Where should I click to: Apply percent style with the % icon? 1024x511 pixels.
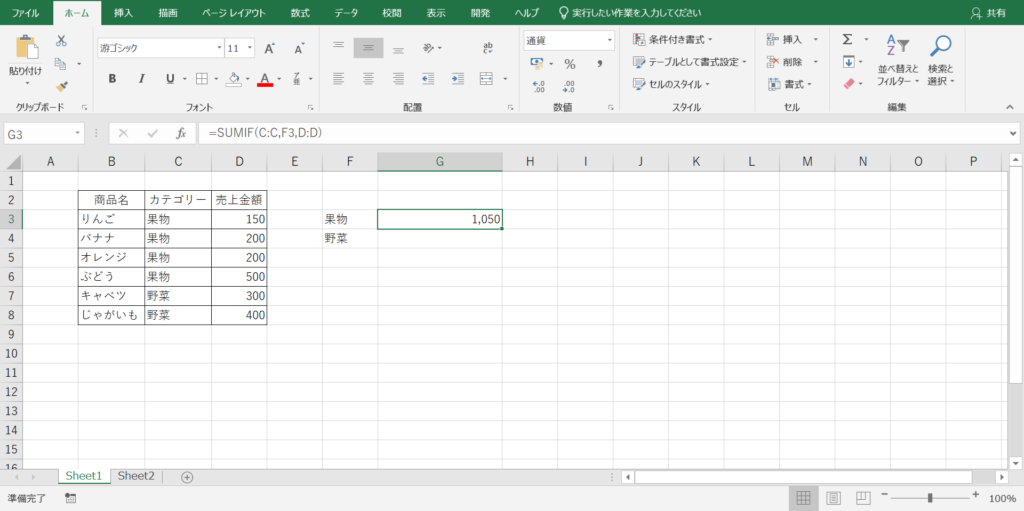pos(570,64)
